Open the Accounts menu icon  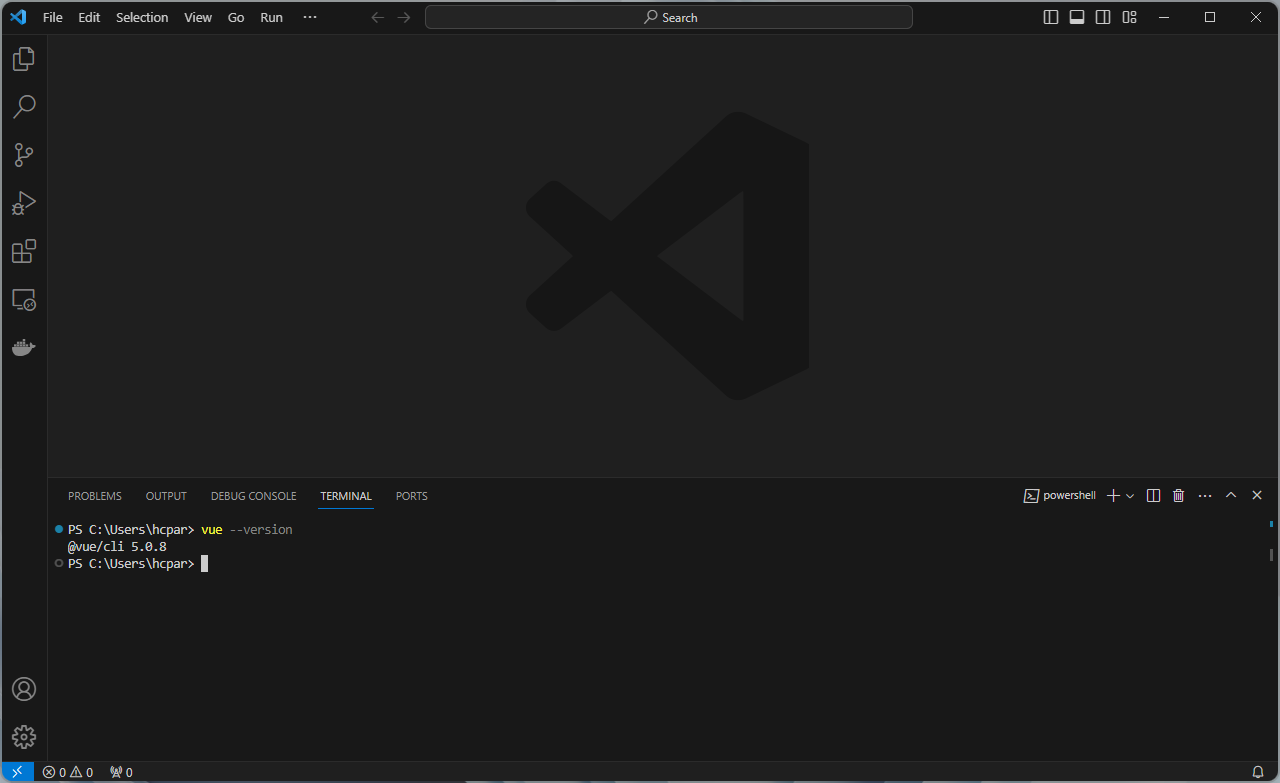tap(24, 689)
